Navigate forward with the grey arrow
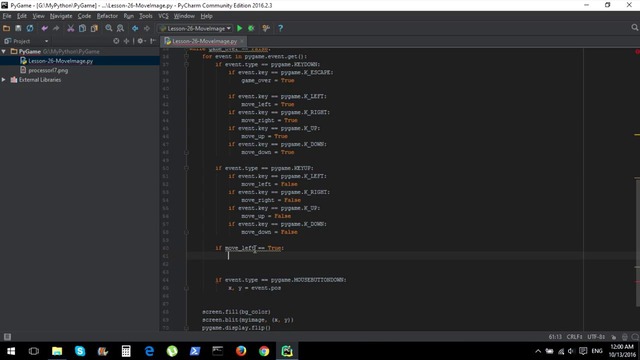640x360 pixels. tap(147, 28)
